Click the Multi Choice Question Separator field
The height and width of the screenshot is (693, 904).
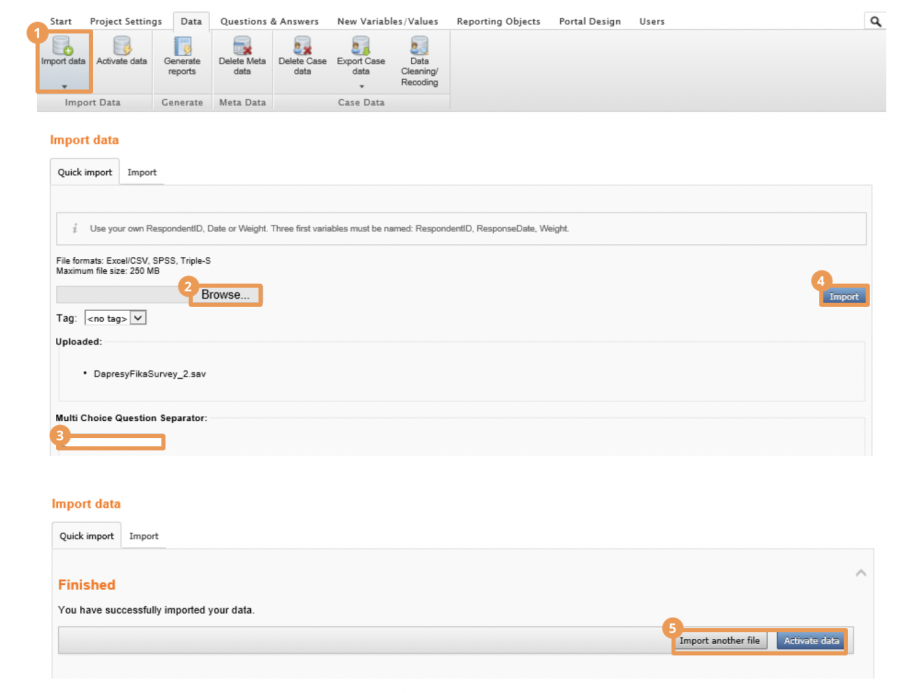[111, 442]
